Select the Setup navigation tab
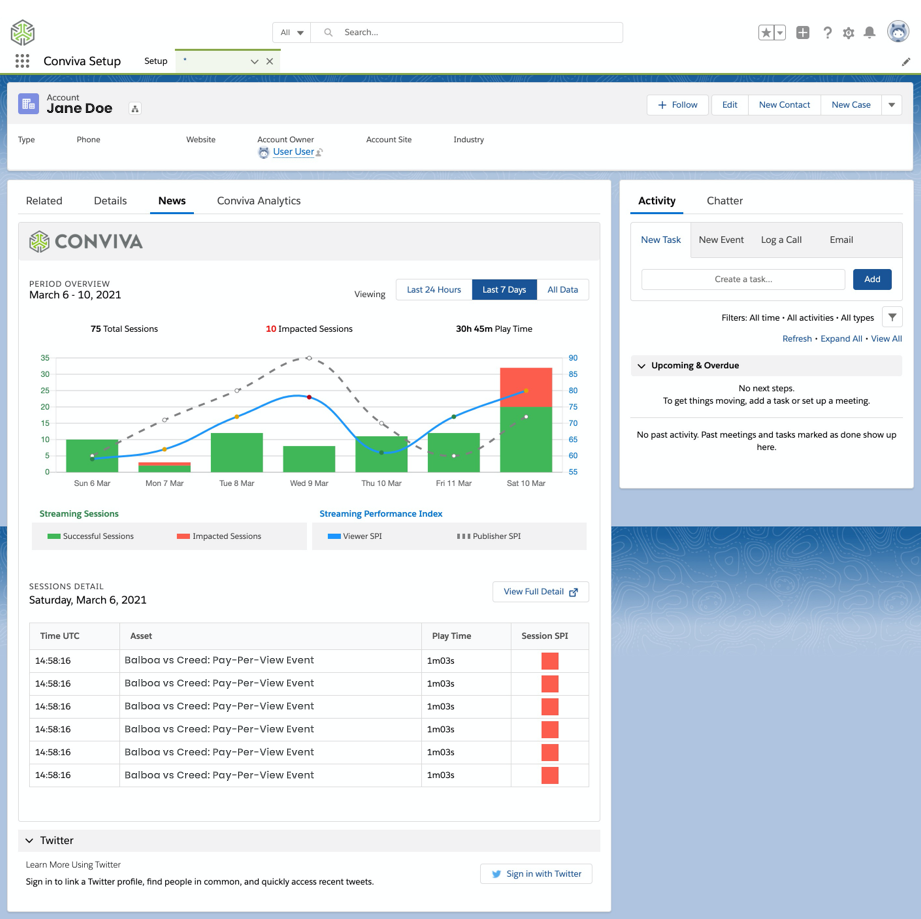Image resolution: width=921 pixels, height=919 pixels. (156, 61)
